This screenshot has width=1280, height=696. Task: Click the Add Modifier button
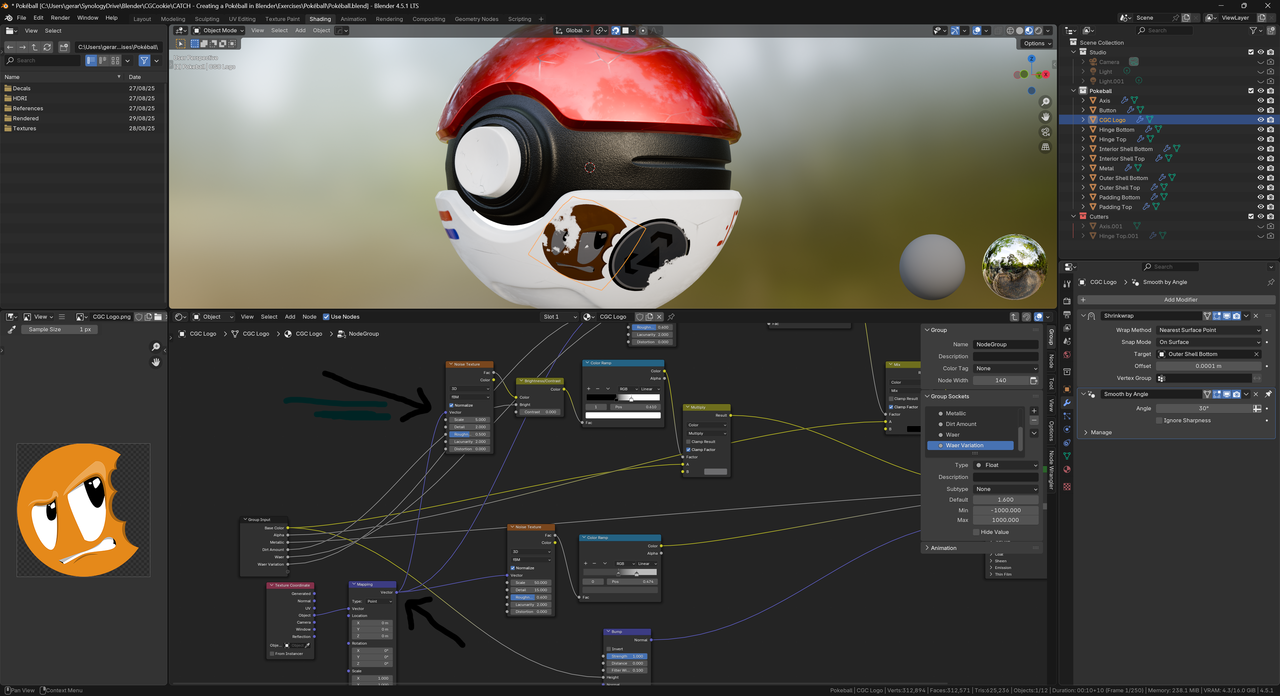(1180, 300)
